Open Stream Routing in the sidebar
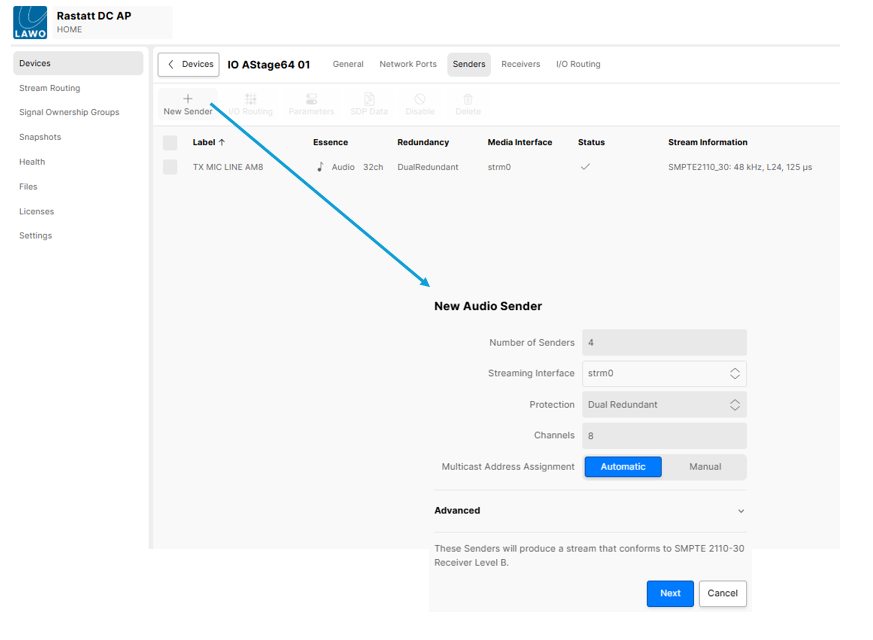This screenshot has width=873, height=640. (x=50, y=88)
